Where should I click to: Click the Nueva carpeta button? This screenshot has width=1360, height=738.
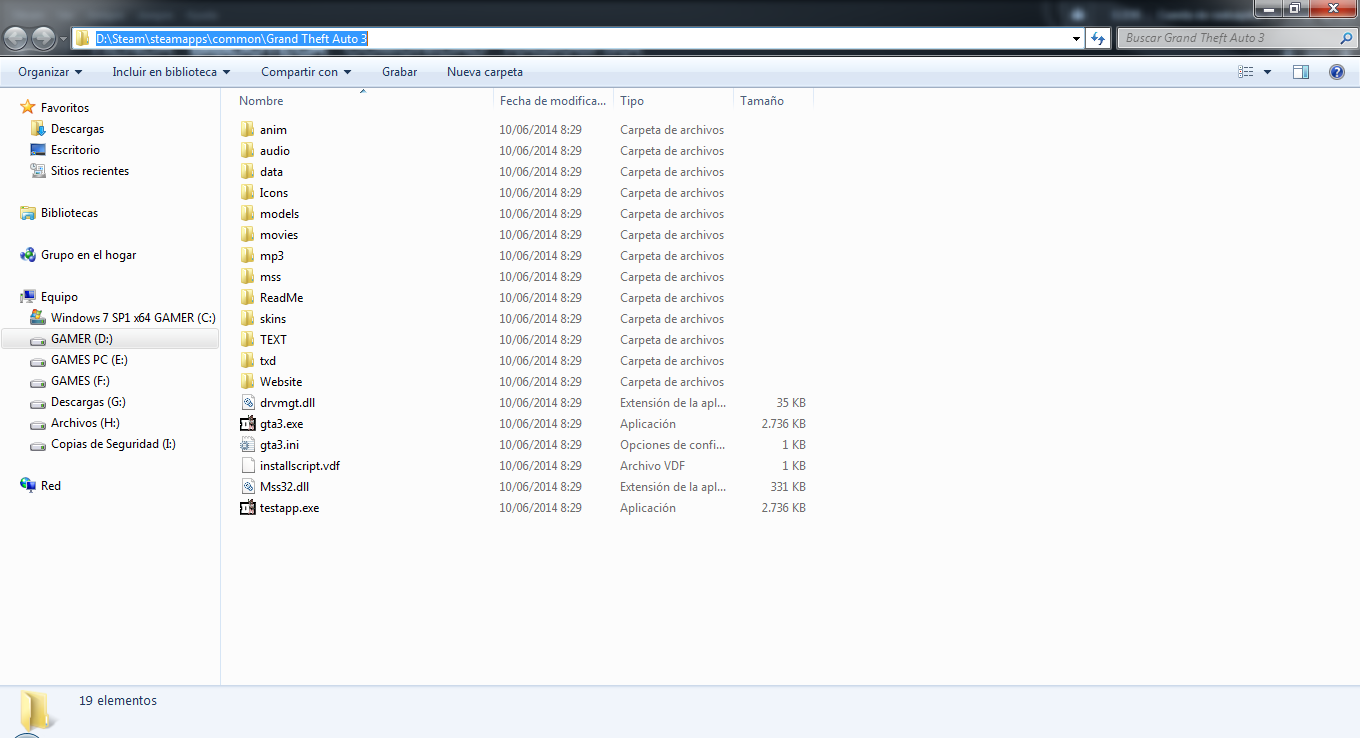click(485, 72)
